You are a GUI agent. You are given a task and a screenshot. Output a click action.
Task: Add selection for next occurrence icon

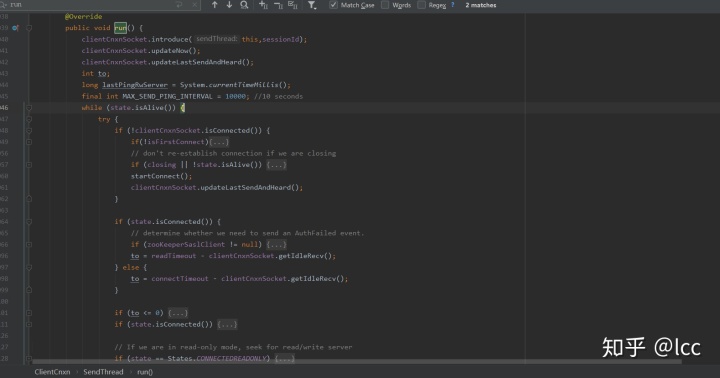point(263,5)
